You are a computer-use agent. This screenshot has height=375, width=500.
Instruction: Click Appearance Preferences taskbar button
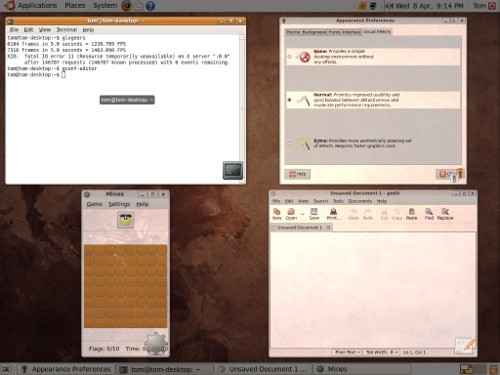(66, 369)
